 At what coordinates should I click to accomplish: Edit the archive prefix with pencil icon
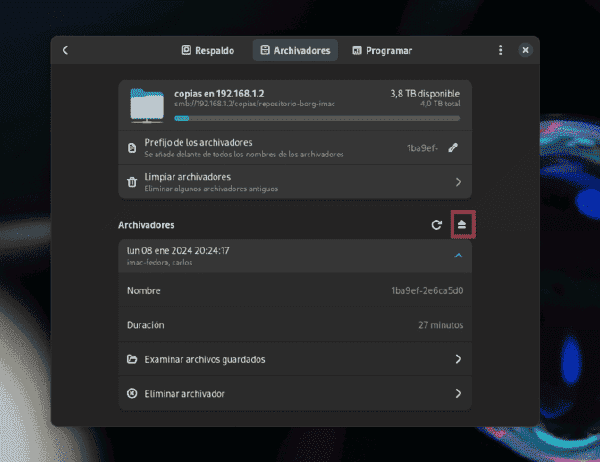(x=453, y=148)
